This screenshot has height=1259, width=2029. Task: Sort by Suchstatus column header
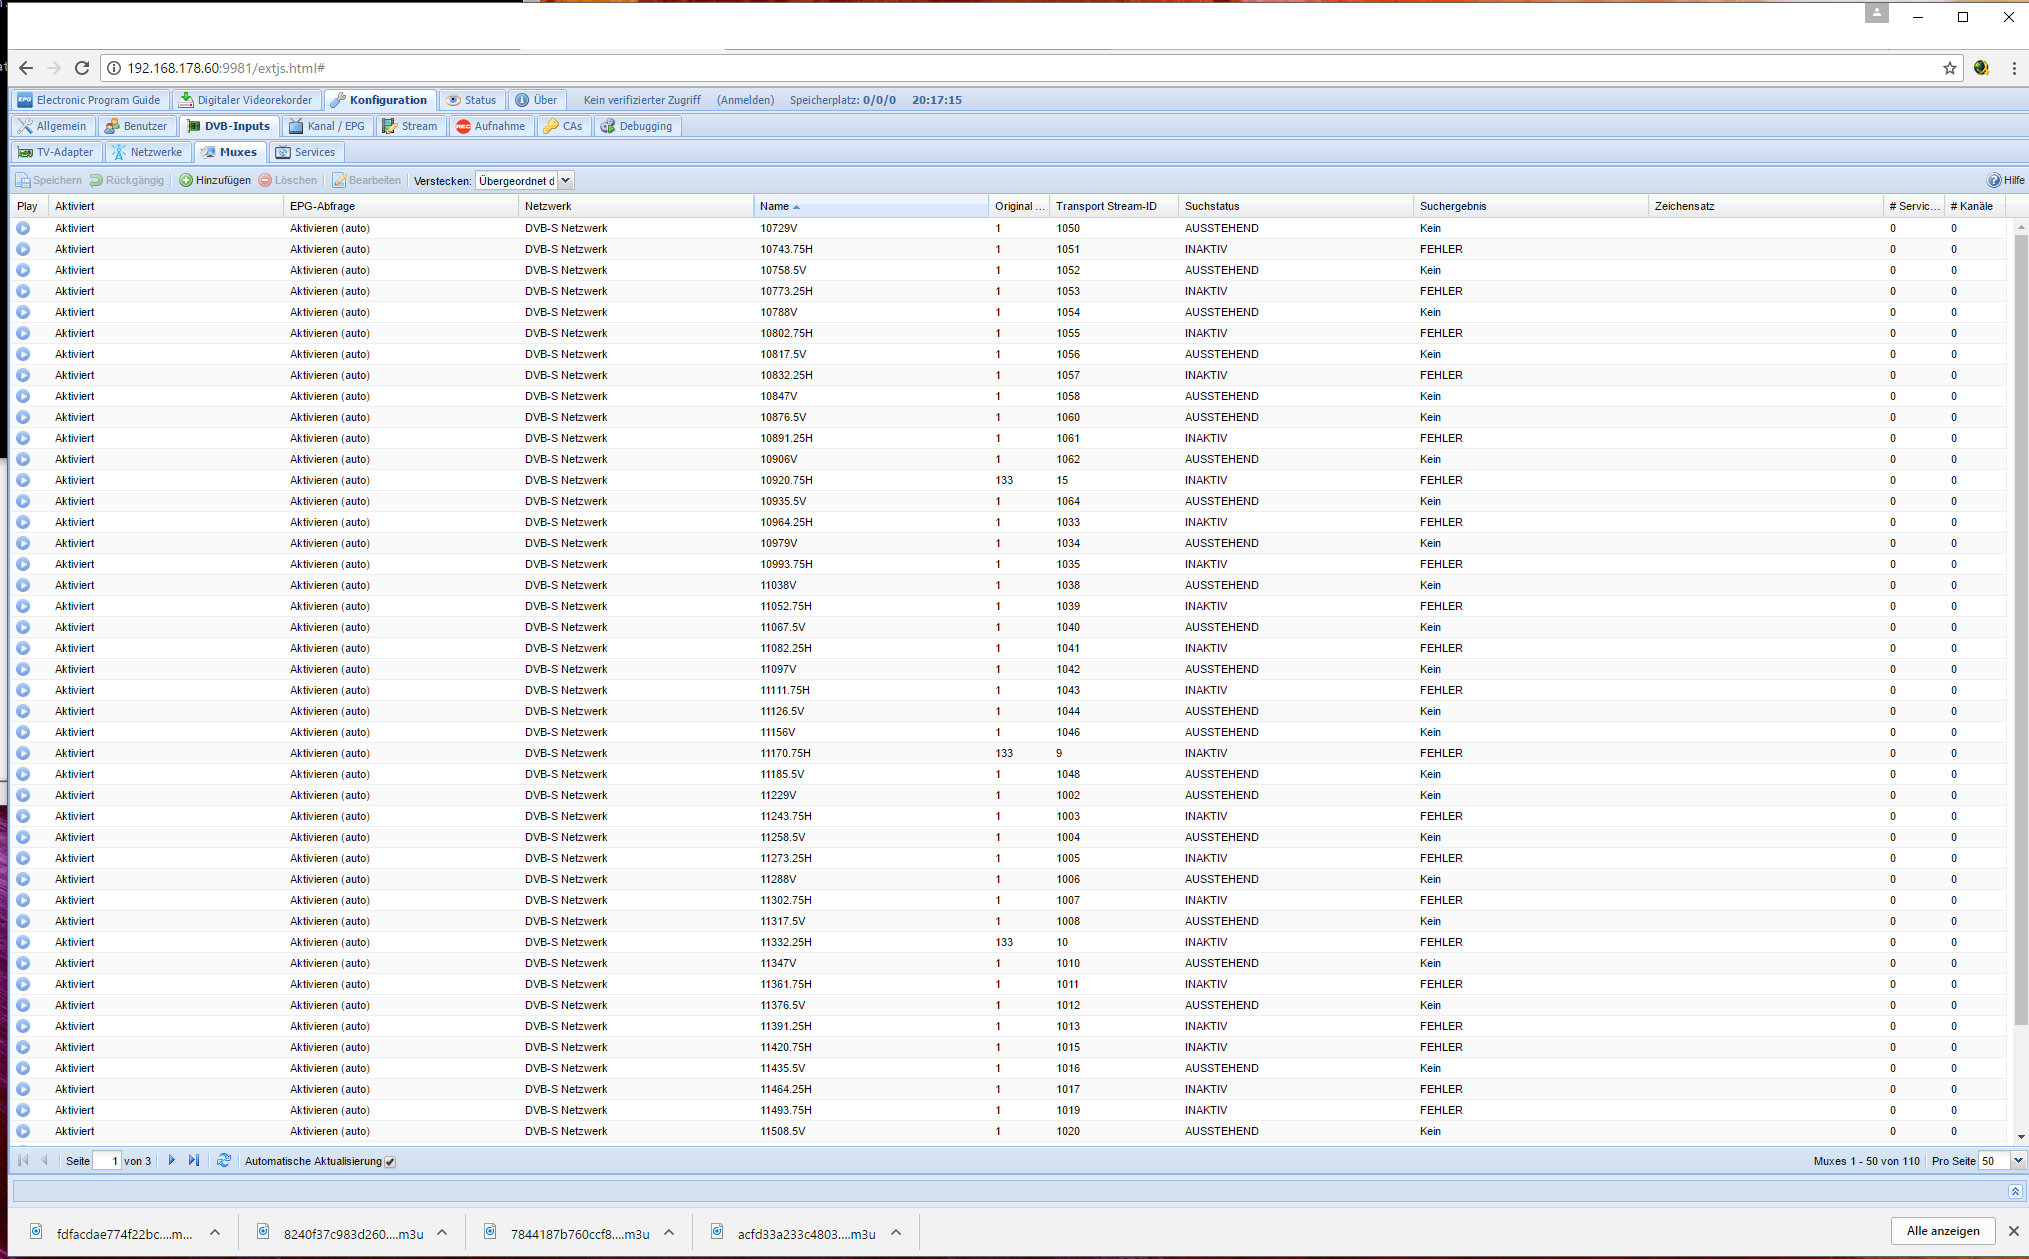pos(1295,206)
